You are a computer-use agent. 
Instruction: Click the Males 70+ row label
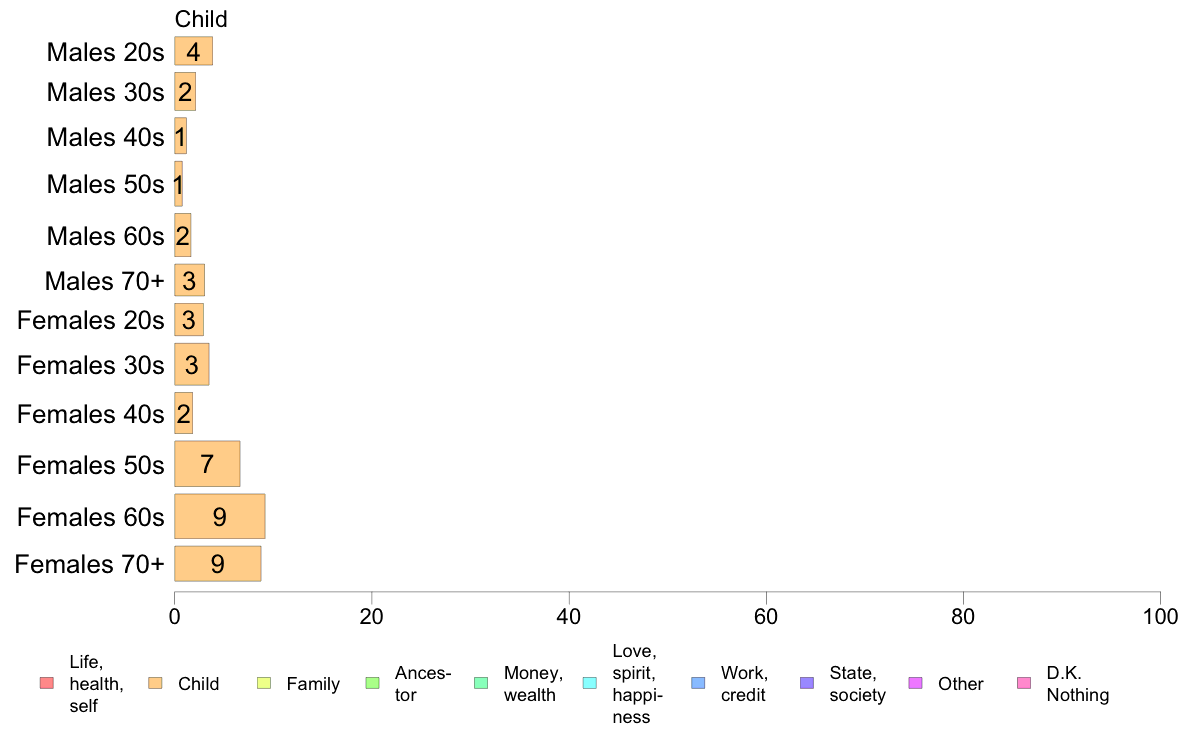coord(105,281)
